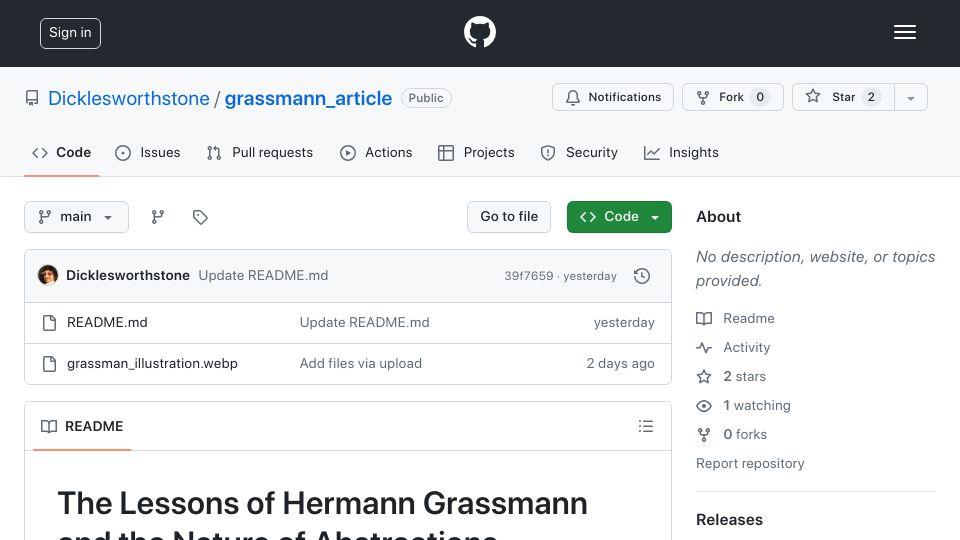Click the Star count 2 badge

[x=871, y=97]
